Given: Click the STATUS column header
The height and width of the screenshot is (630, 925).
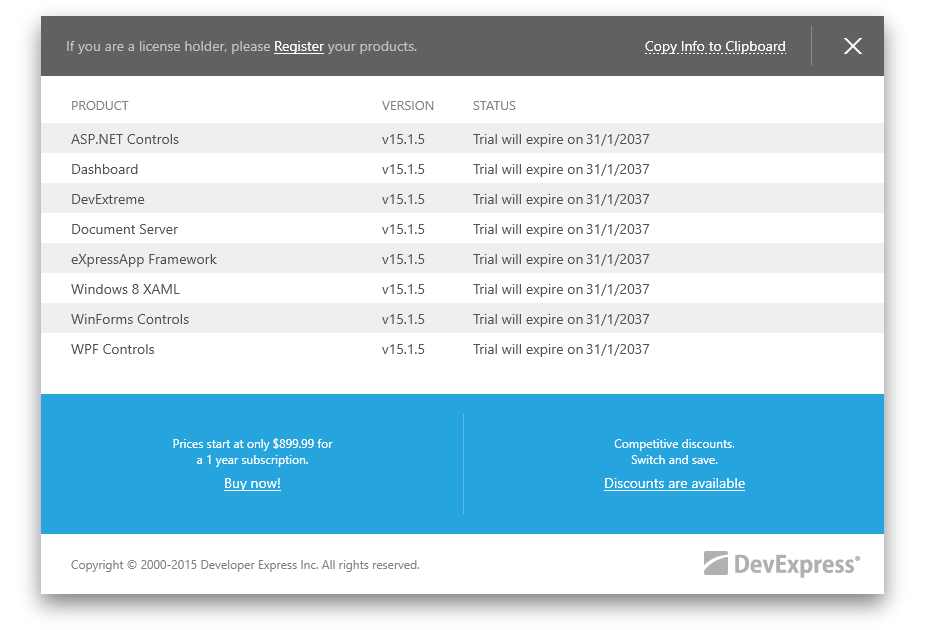Looking at the screenshot, I should point(494,106).
